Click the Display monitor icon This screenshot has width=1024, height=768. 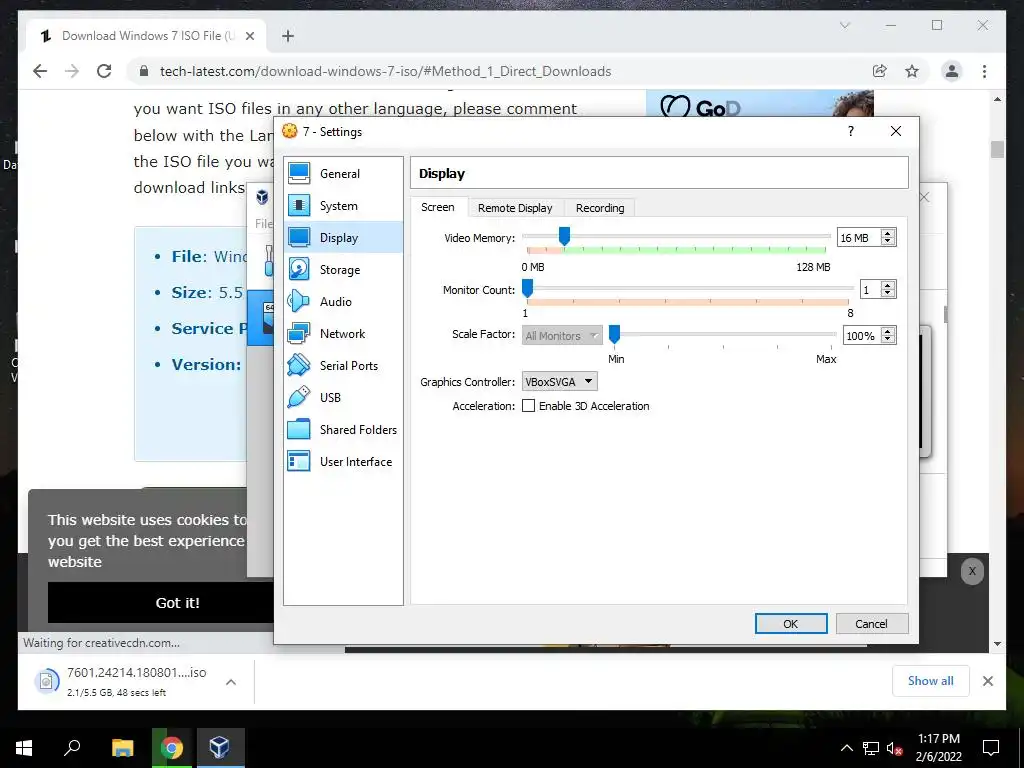pos(299,237)
